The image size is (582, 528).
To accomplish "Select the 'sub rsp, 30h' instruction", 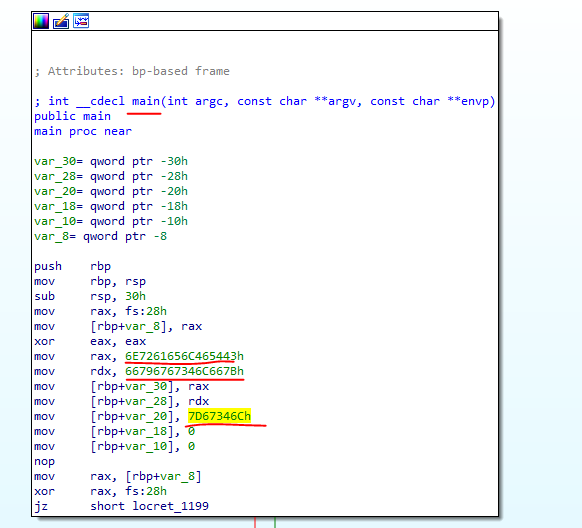I will (x=90, y=296).
